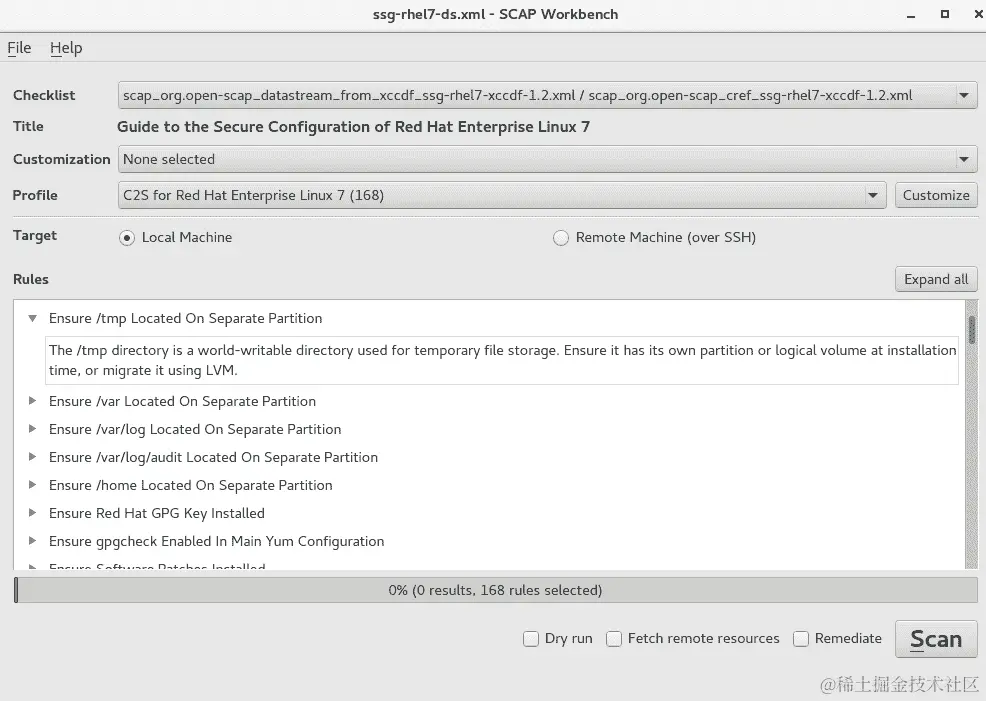Select rule text Ensure gpgcheck Enabled In Main Yum Configuration
This screenshot has width=986, height=701.
click(x=216, y=541)
